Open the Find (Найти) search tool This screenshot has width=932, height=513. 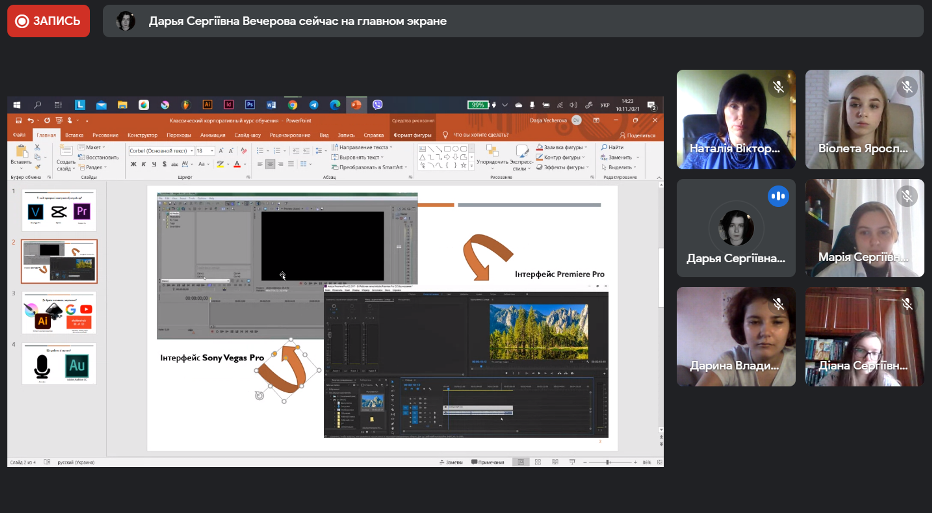click(x=613, y=148)
